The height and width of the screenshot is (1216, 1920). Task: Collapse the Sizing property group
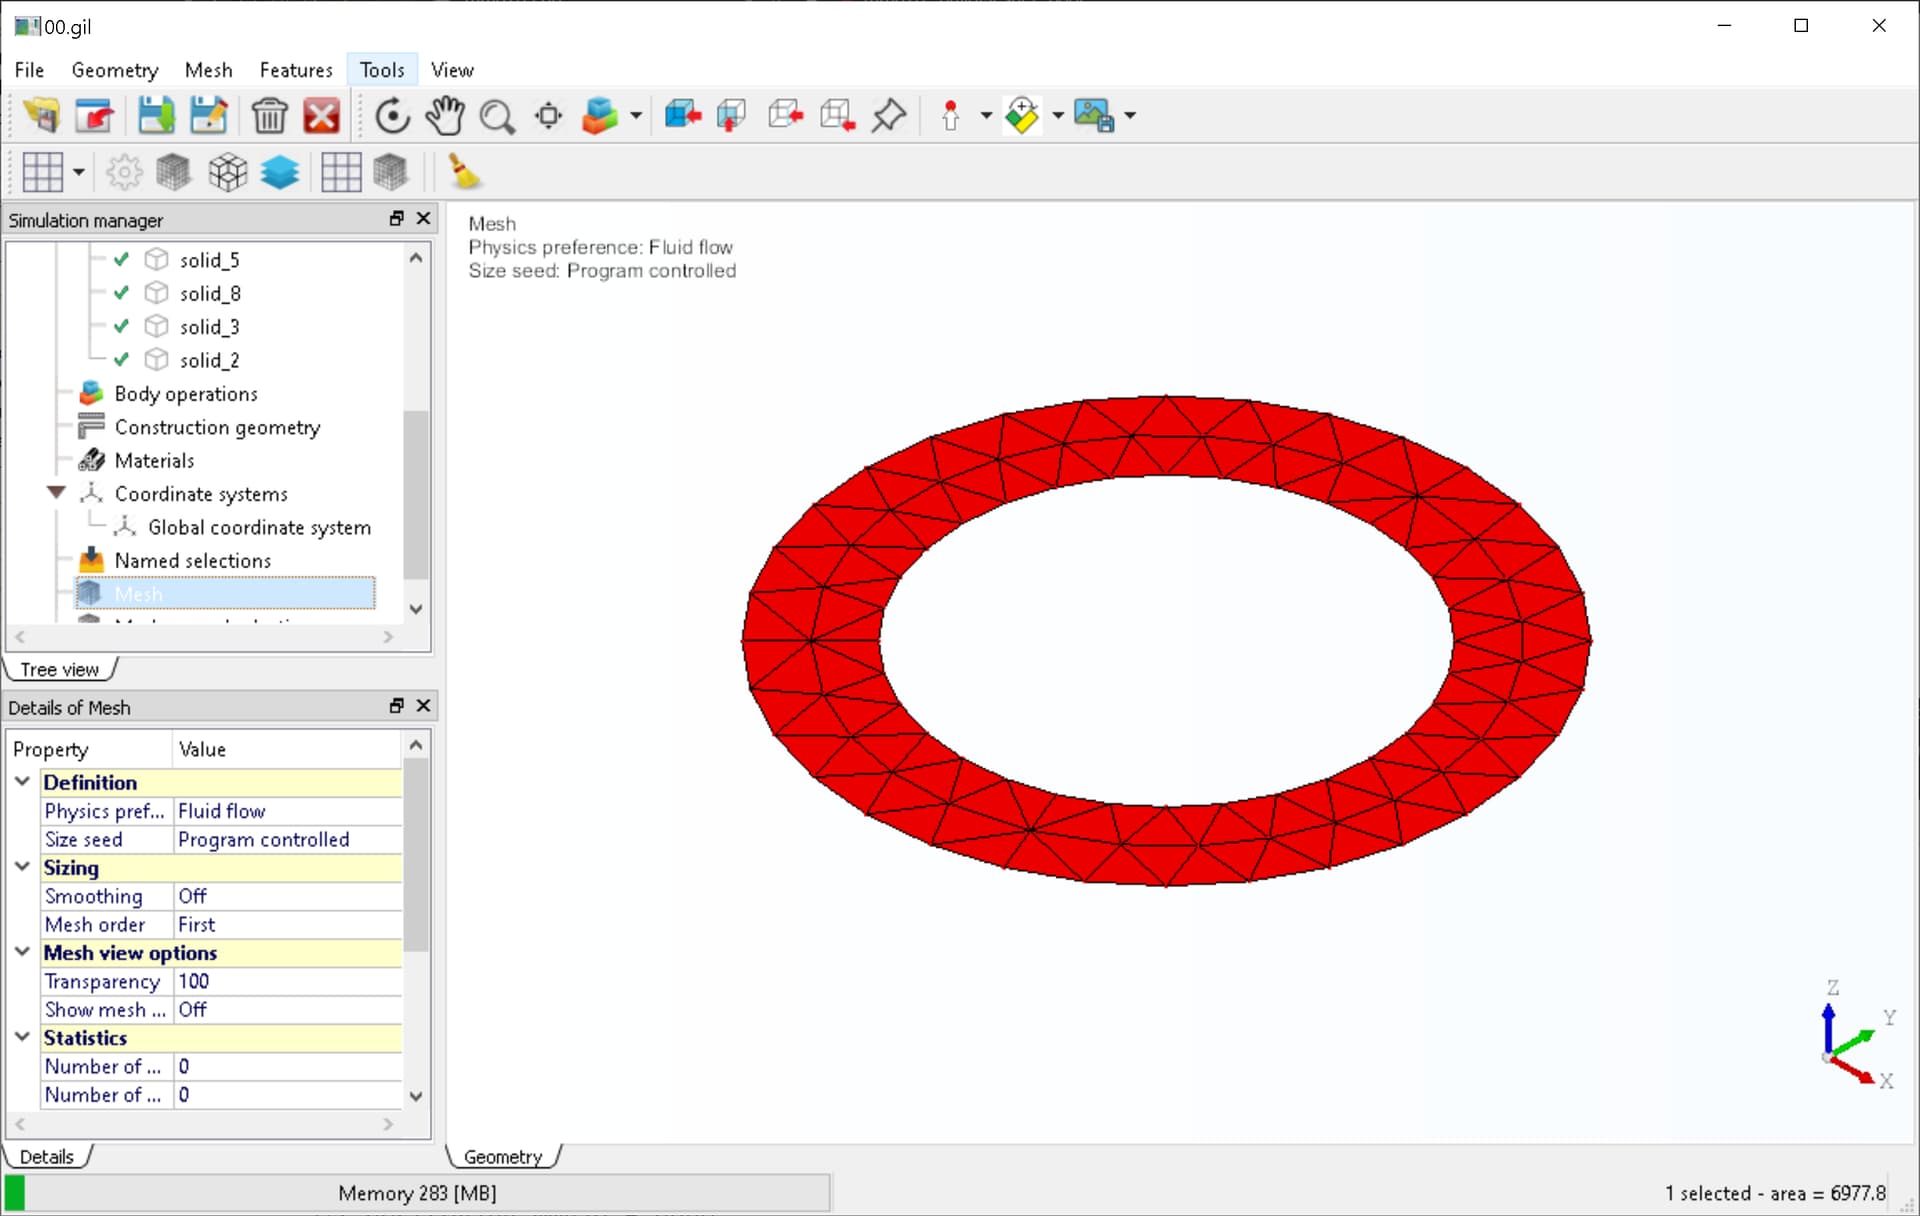22,867
